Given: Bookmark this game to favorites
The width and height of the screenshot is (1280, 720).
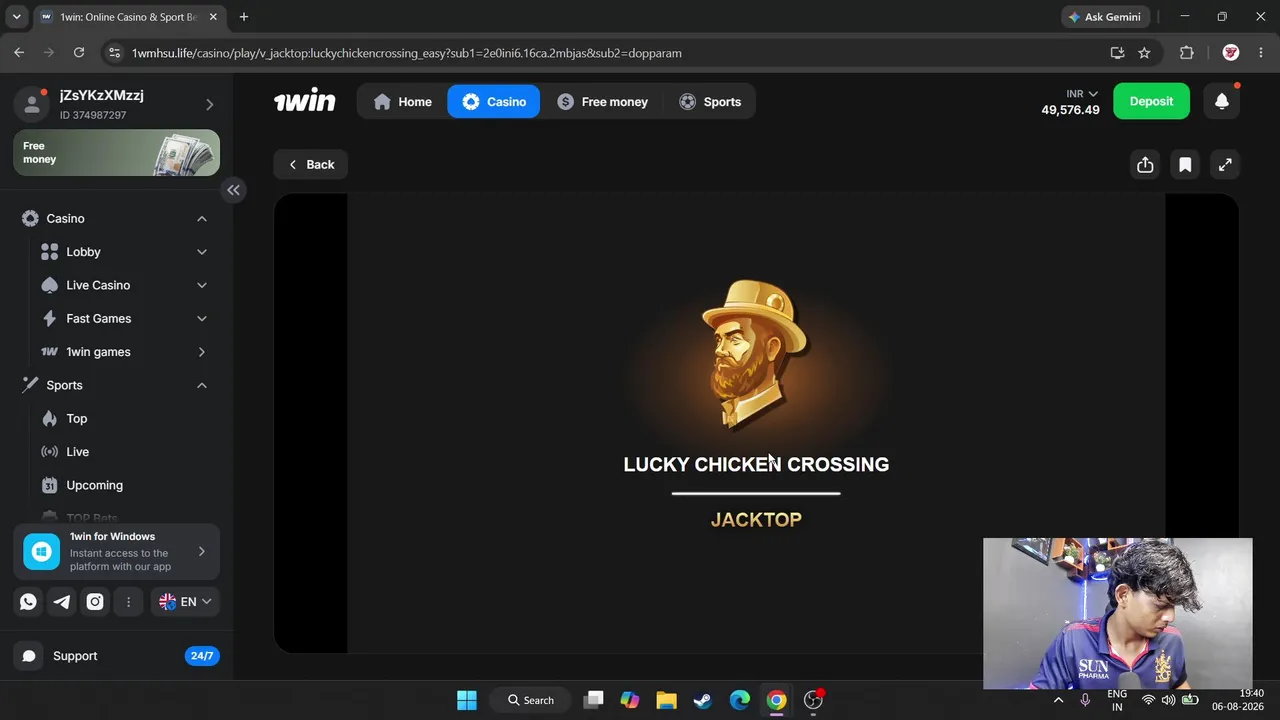Looking at the screenshot, I should click(x=1185, y=165).
